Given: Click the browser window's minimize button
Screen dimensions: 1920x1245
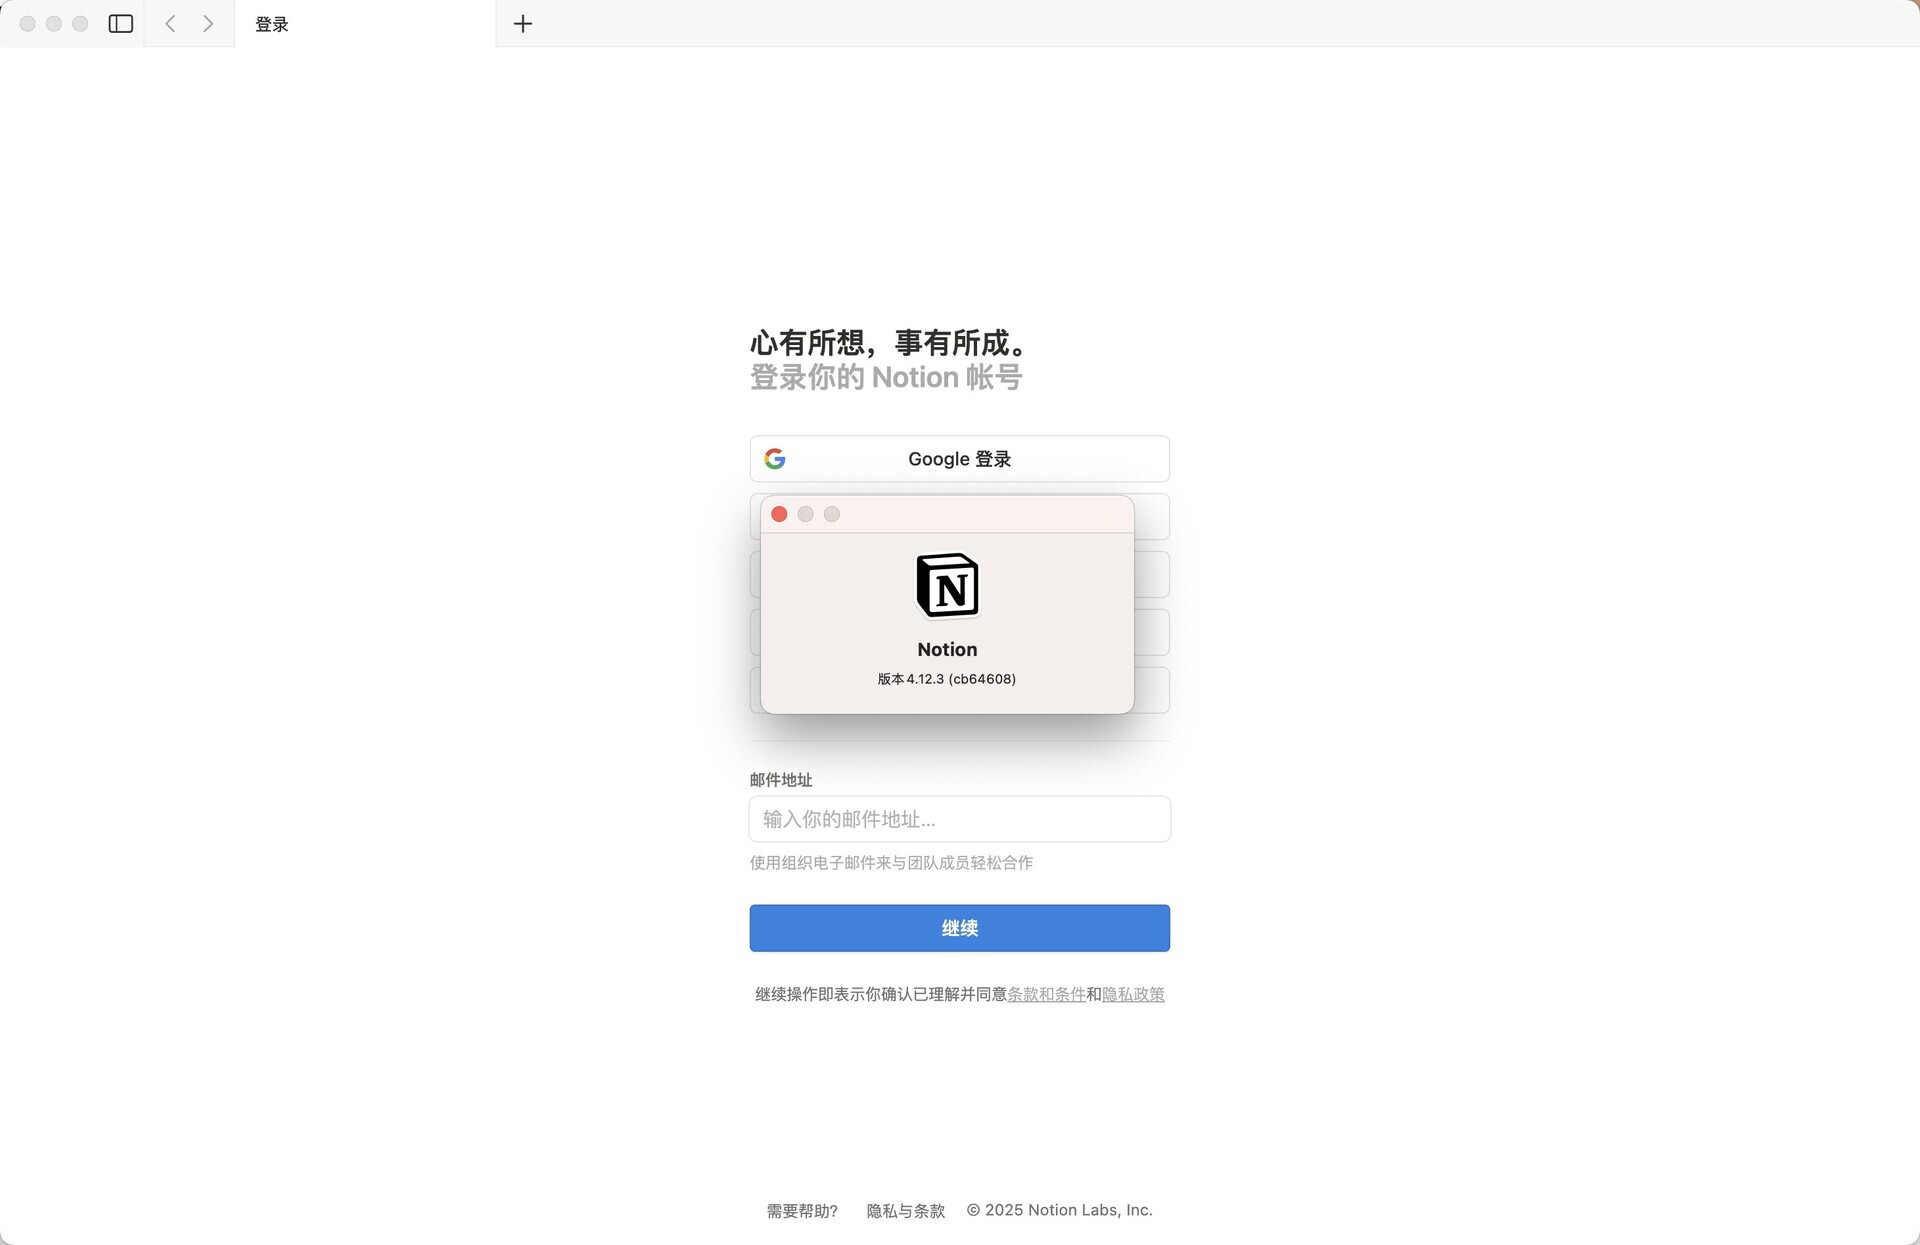Looking at the screenshot, I should pos(53,23).
